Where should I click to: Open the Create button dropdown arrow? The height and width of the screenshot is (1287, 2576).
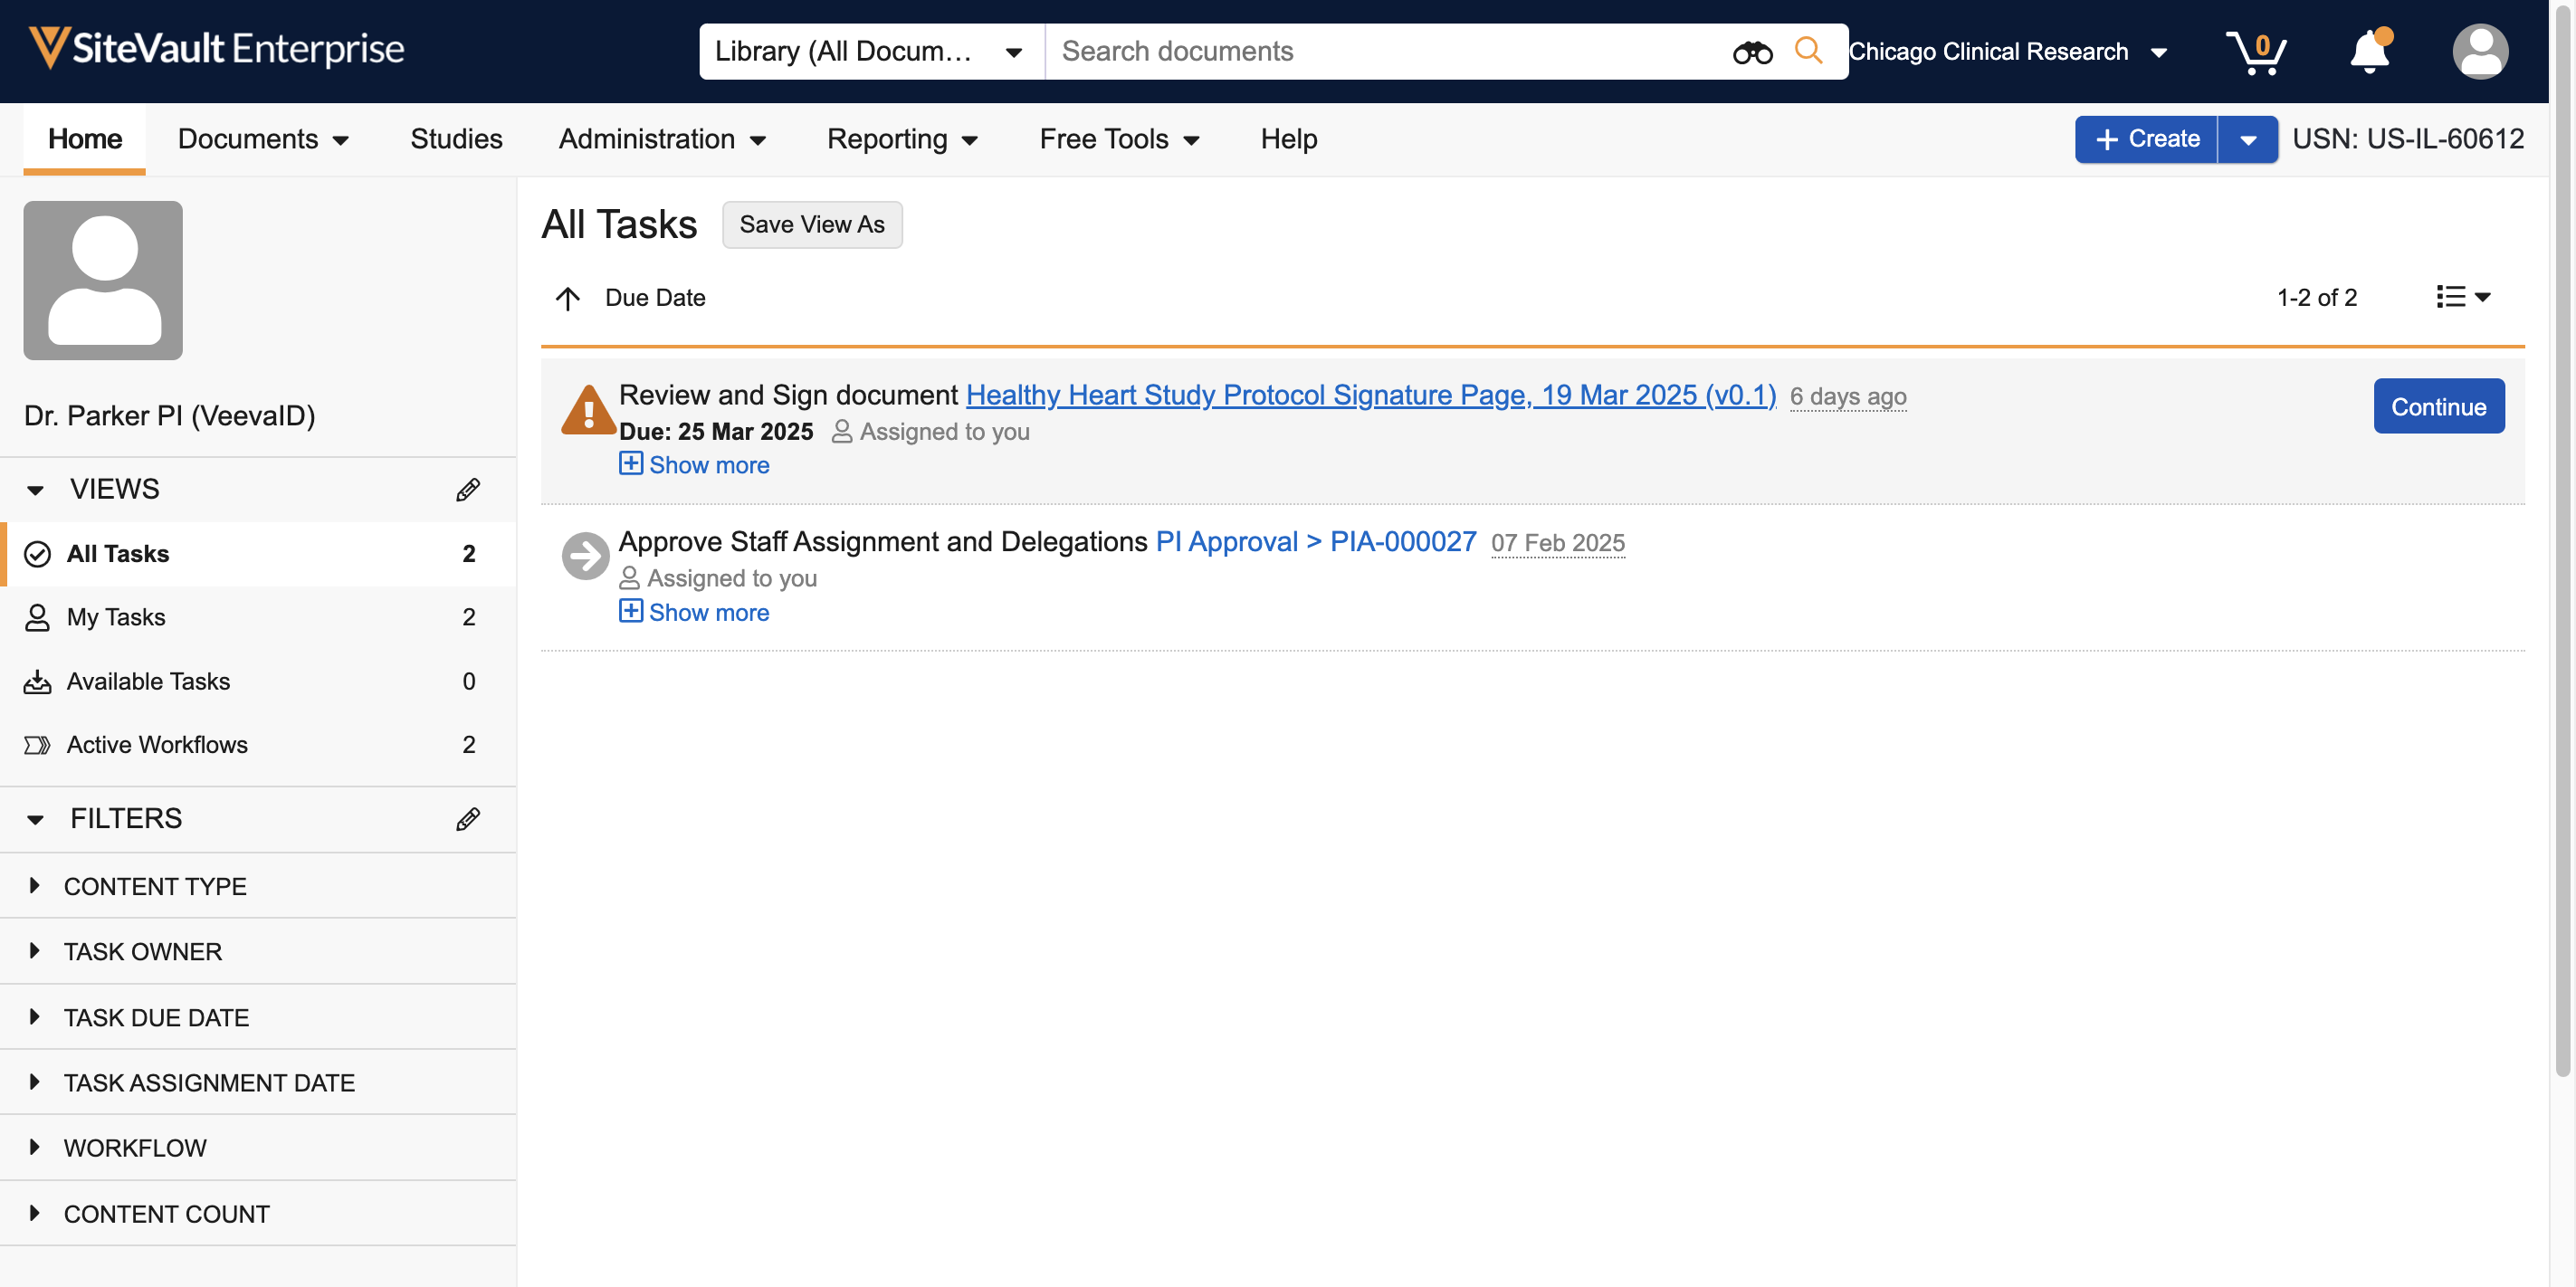[x=2248, y=140]
